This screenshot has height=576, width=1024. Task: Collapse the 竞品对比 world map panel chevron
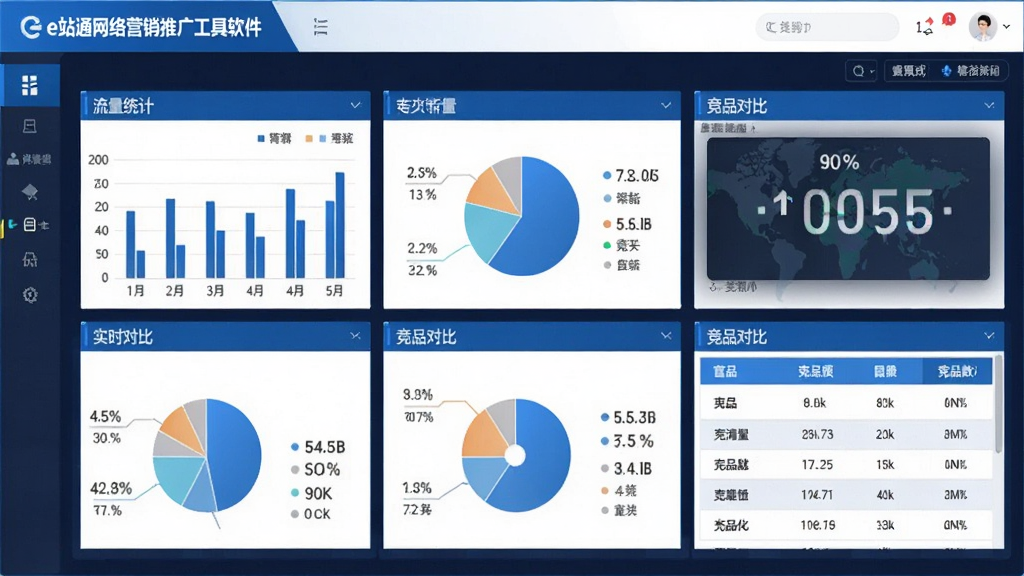point(989,105)
